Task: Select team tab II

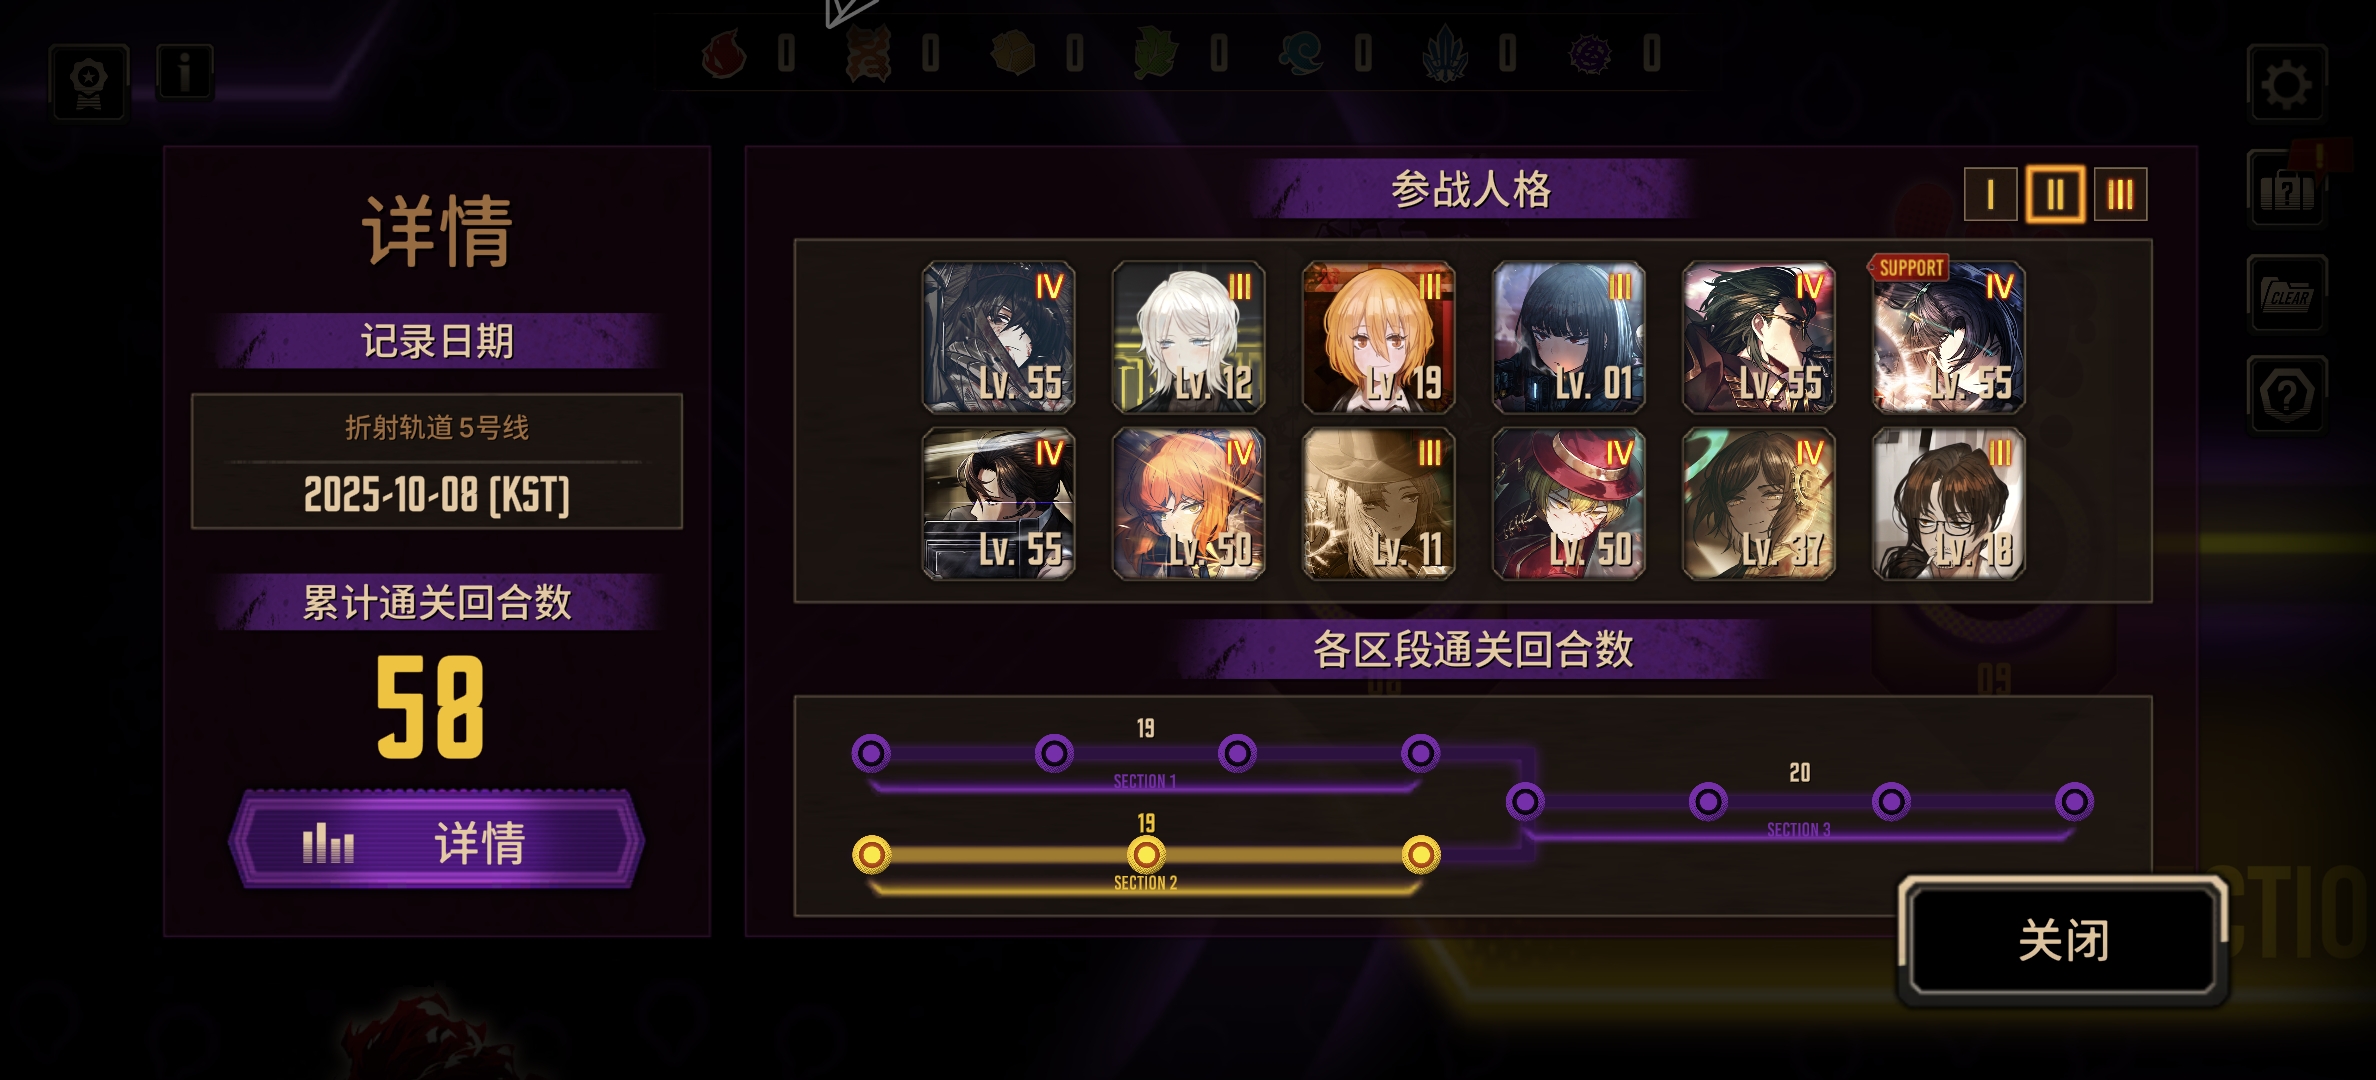Action: tap(2055, 194)
